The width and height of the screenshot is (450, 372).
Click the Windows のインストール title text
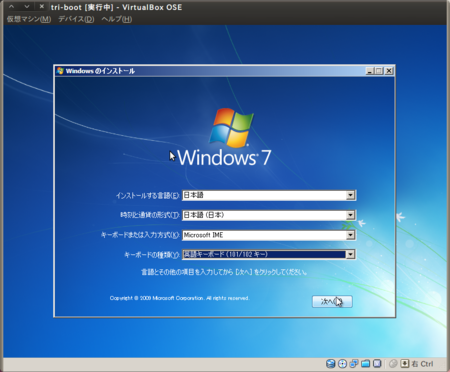click(x=100, y=71)
